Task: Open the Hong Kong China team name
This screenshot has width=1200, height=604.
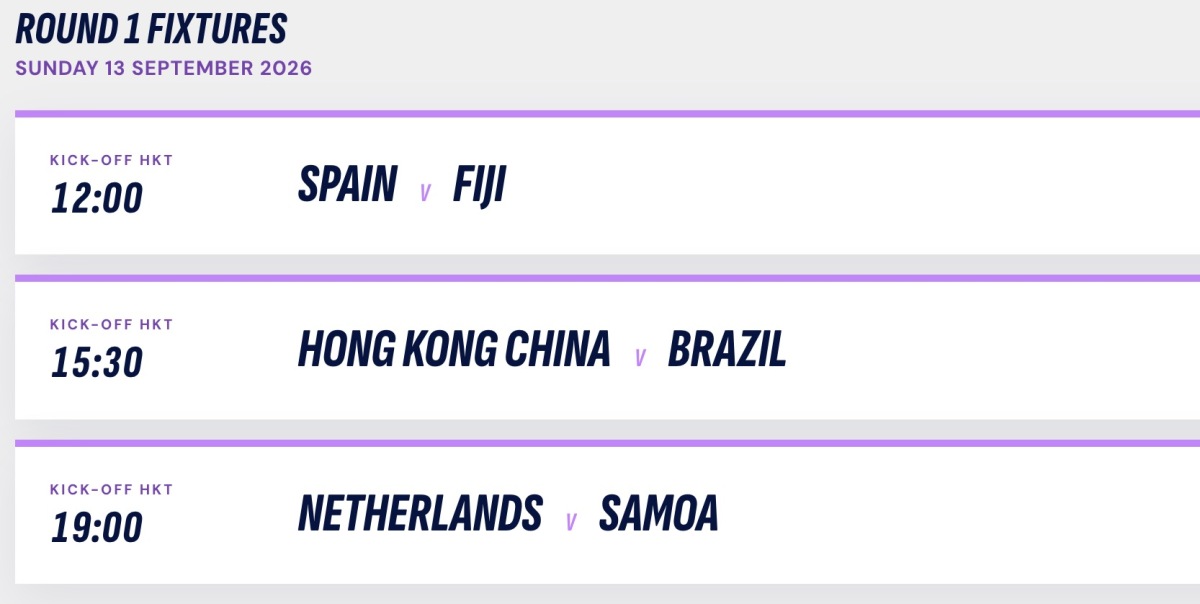Action: 454,349
